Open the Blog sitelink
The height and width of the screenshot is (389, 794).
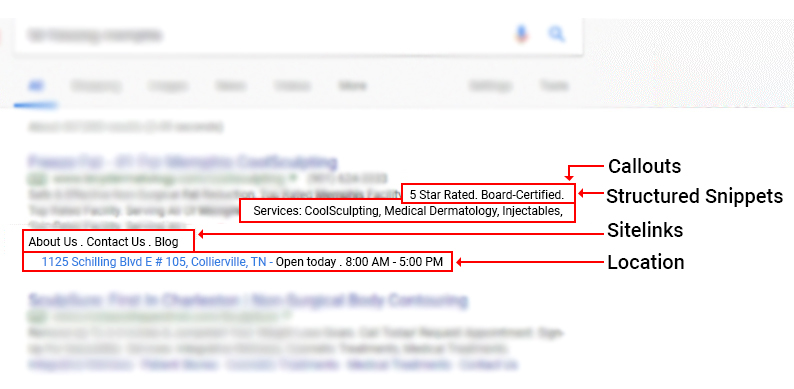pos(166,242)
